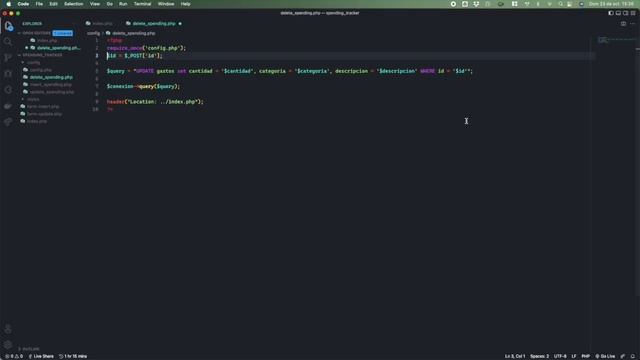
Task: Select index.php under Open Editors
Action: pyautogui.click(x=44, y=40)
